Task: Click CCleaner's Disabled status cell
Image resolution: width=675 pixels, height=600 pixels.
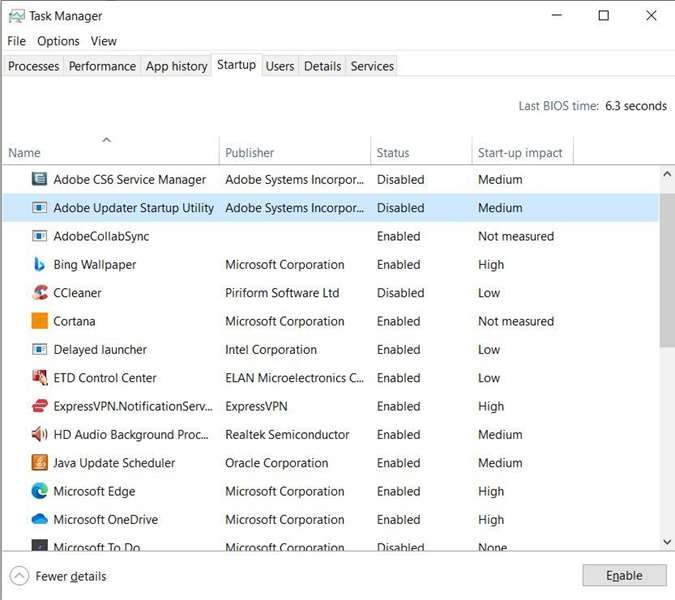Action: (x=400, y=293)
